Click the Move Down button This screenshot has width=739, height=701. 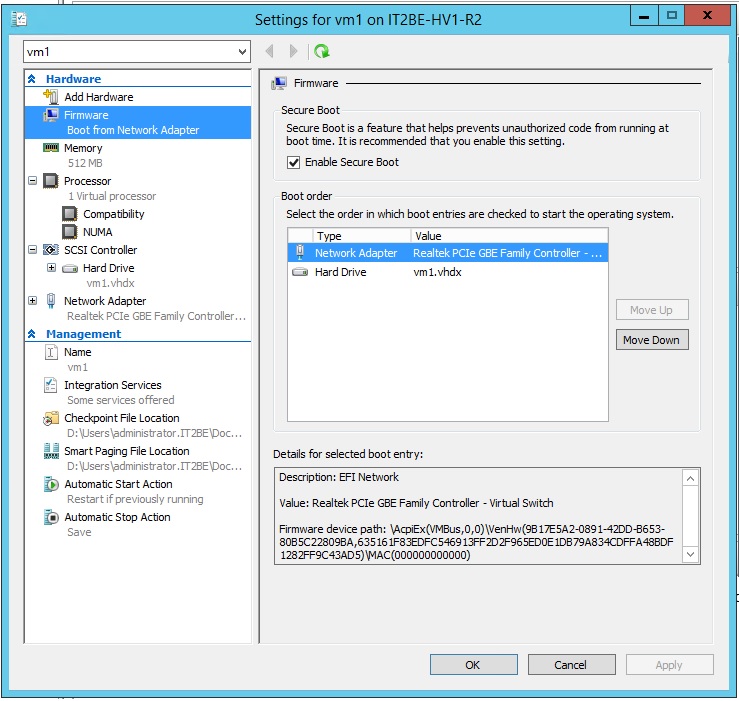(x=652, y=340)
